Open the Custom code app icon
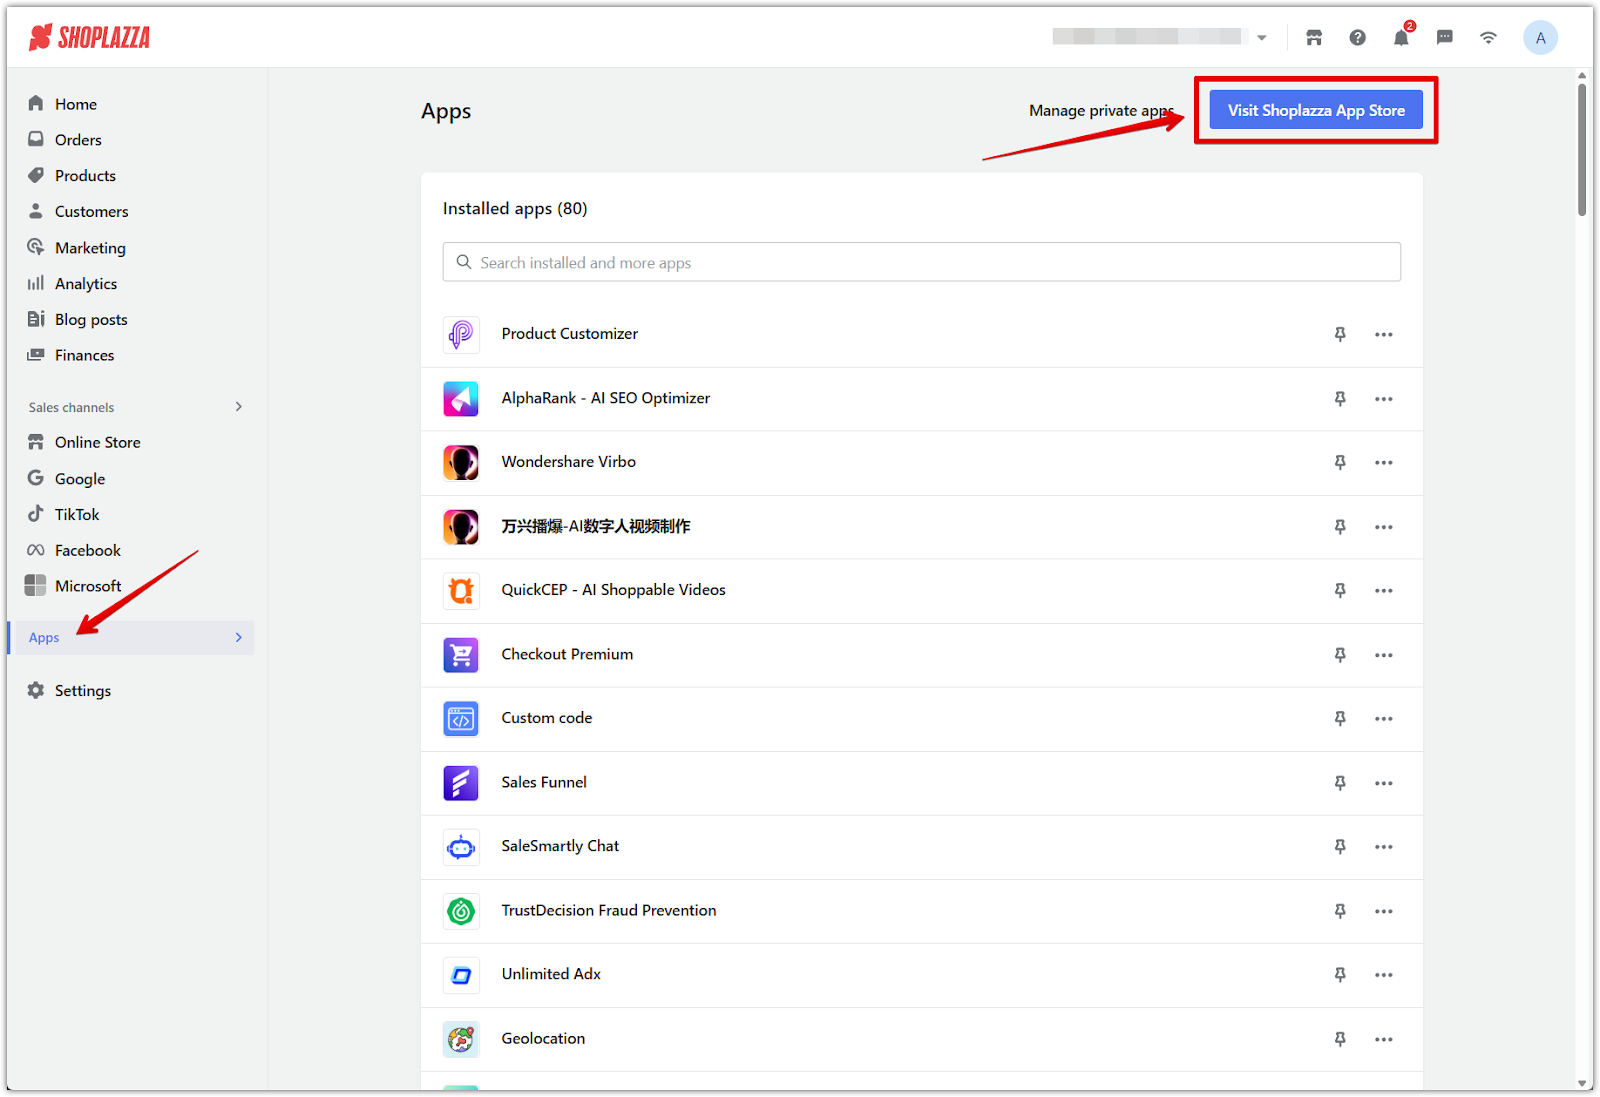The width and height of the screenshot is (1600, 1097). (x=461, y=718)
